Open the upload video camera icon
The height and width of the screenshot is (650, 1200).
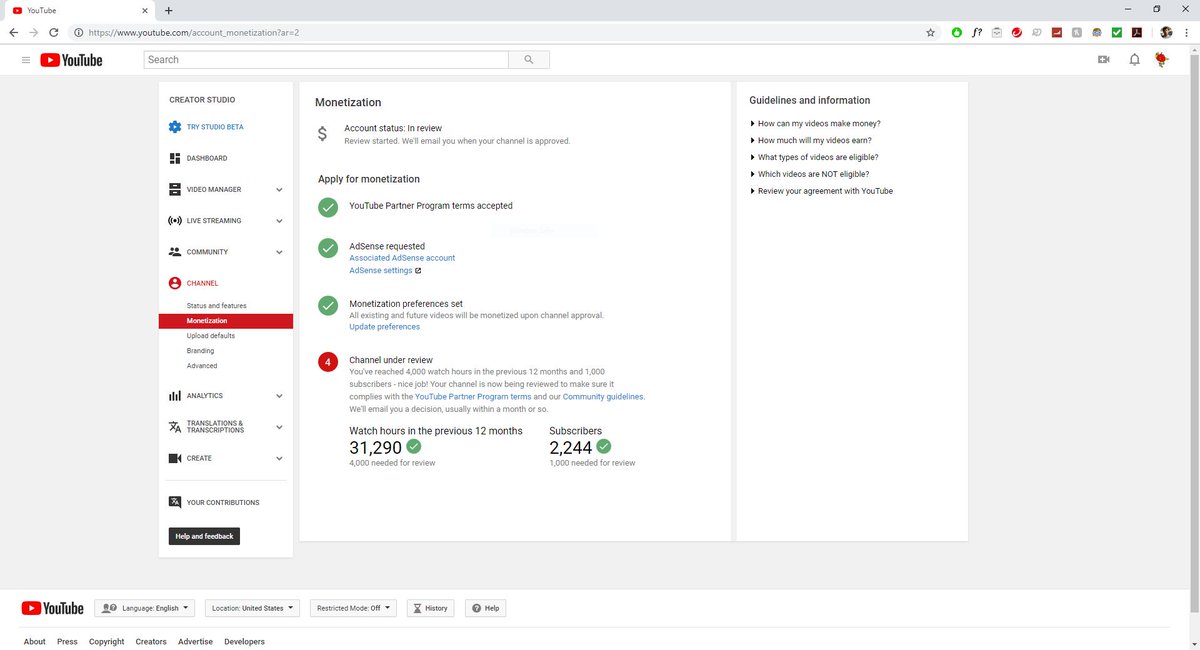tap(1104, 60)
